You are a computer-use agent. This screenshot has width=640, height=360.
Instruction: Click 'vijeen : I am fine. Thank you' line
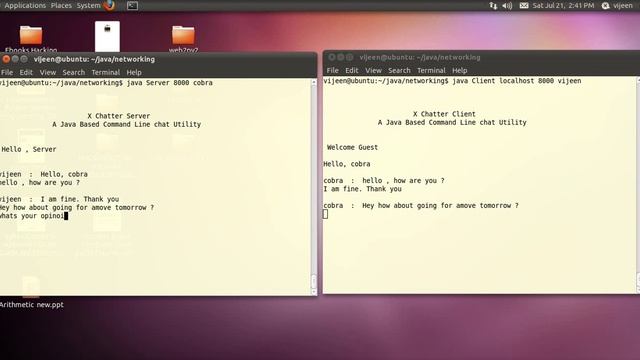60,199
